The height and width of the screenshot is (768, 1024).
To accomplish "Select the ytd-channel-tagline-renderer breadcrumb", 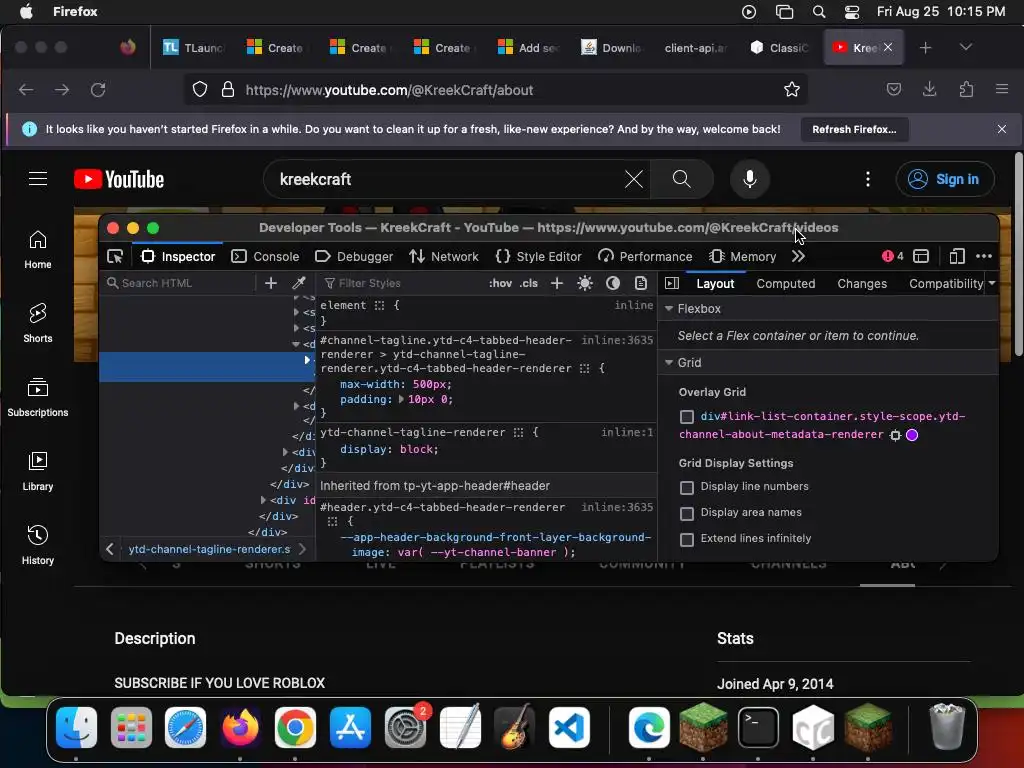I will click(210, 549).
